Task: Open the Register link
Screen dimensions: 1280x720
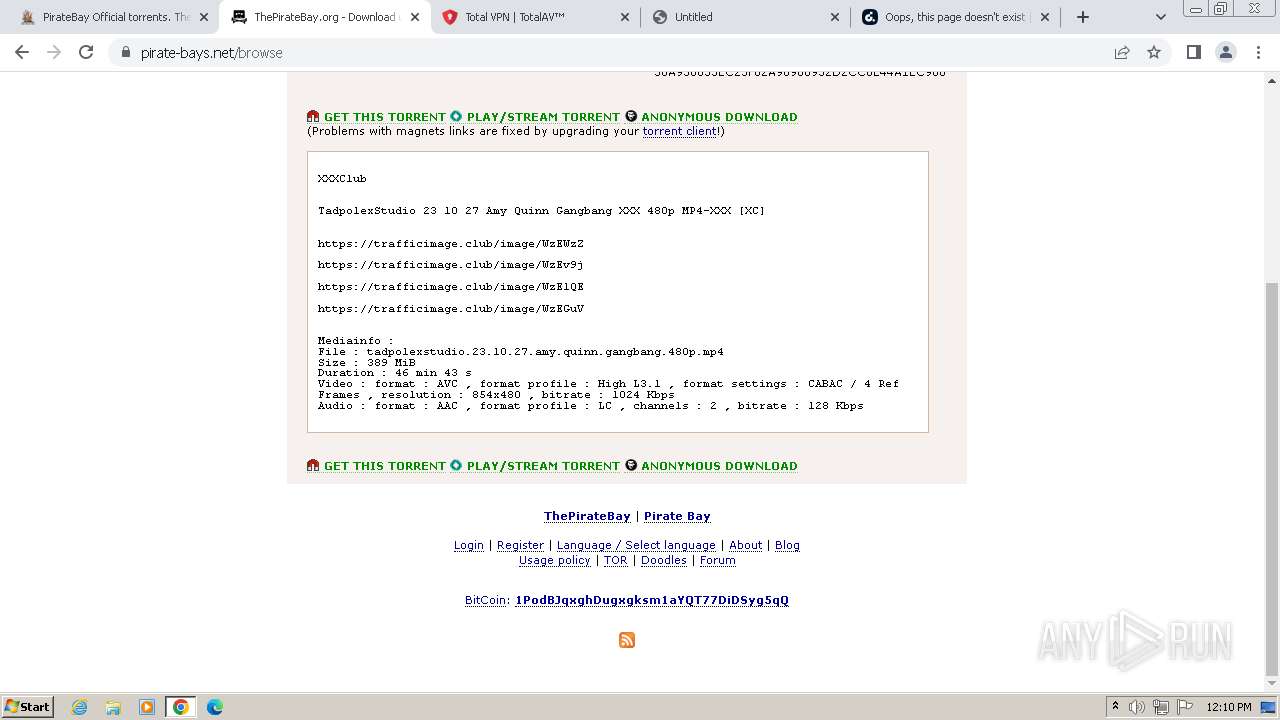Action: tap(520, 545)
